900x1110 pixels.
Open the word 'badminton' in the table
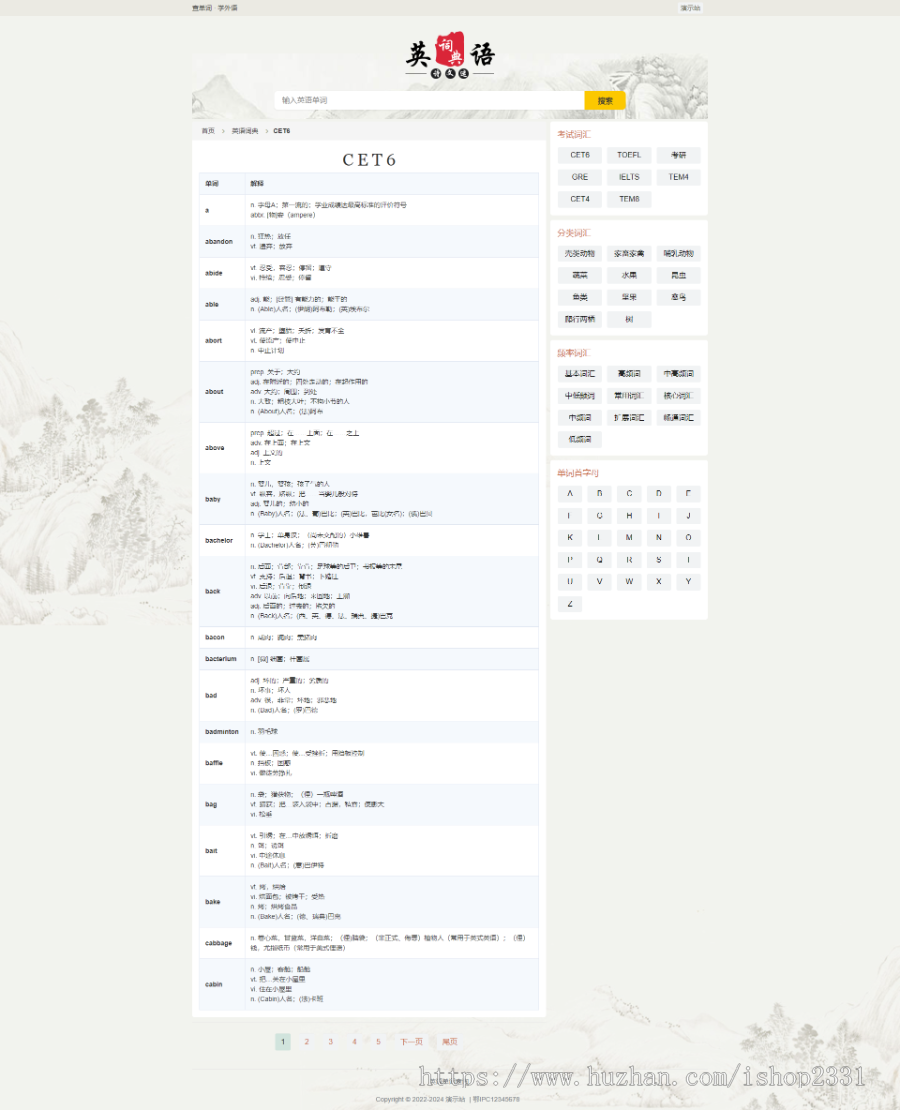coord(222,732)
